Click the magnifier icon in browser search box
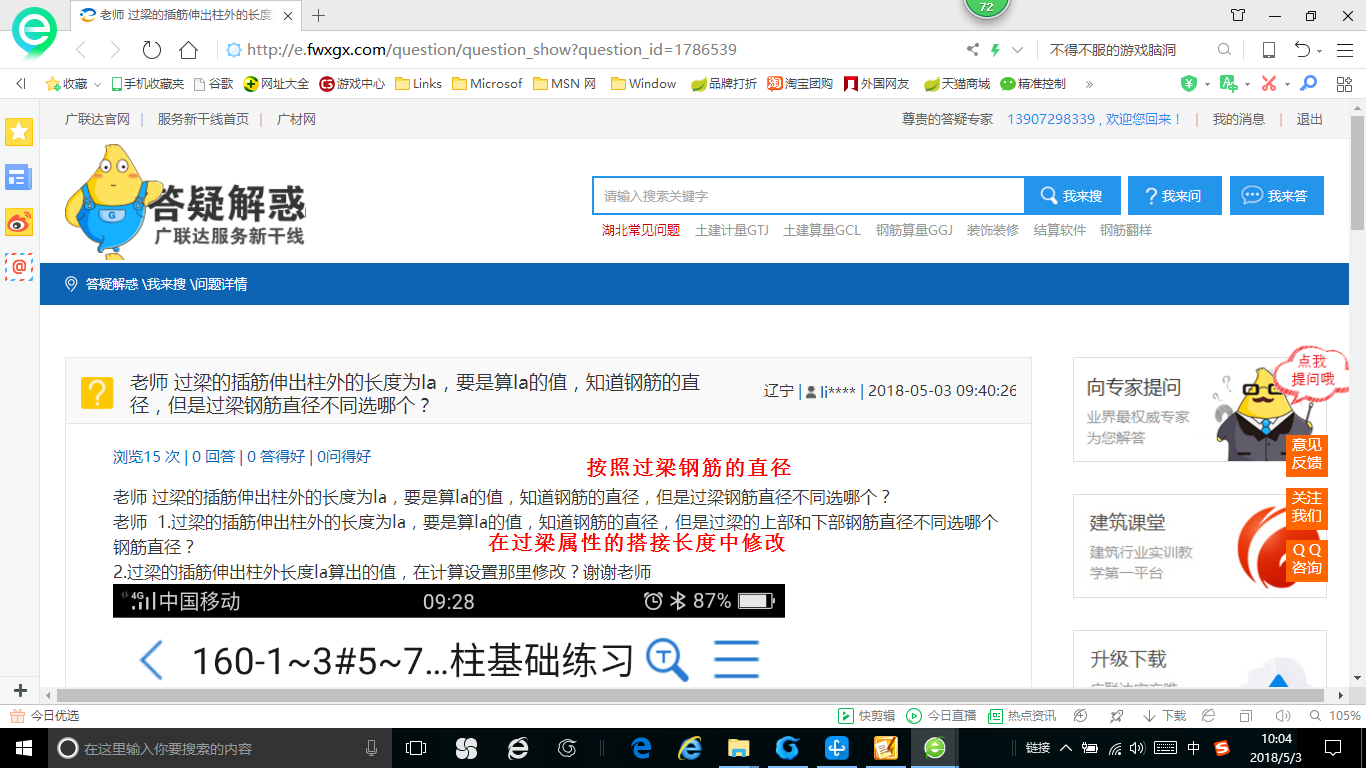 point(1224,50)
